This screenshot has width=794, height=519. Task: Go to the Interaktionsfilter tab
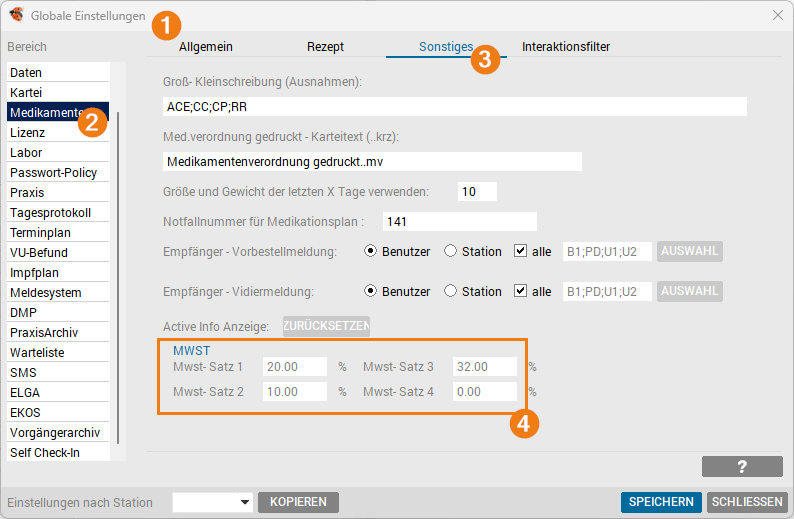tap(565, 46)
